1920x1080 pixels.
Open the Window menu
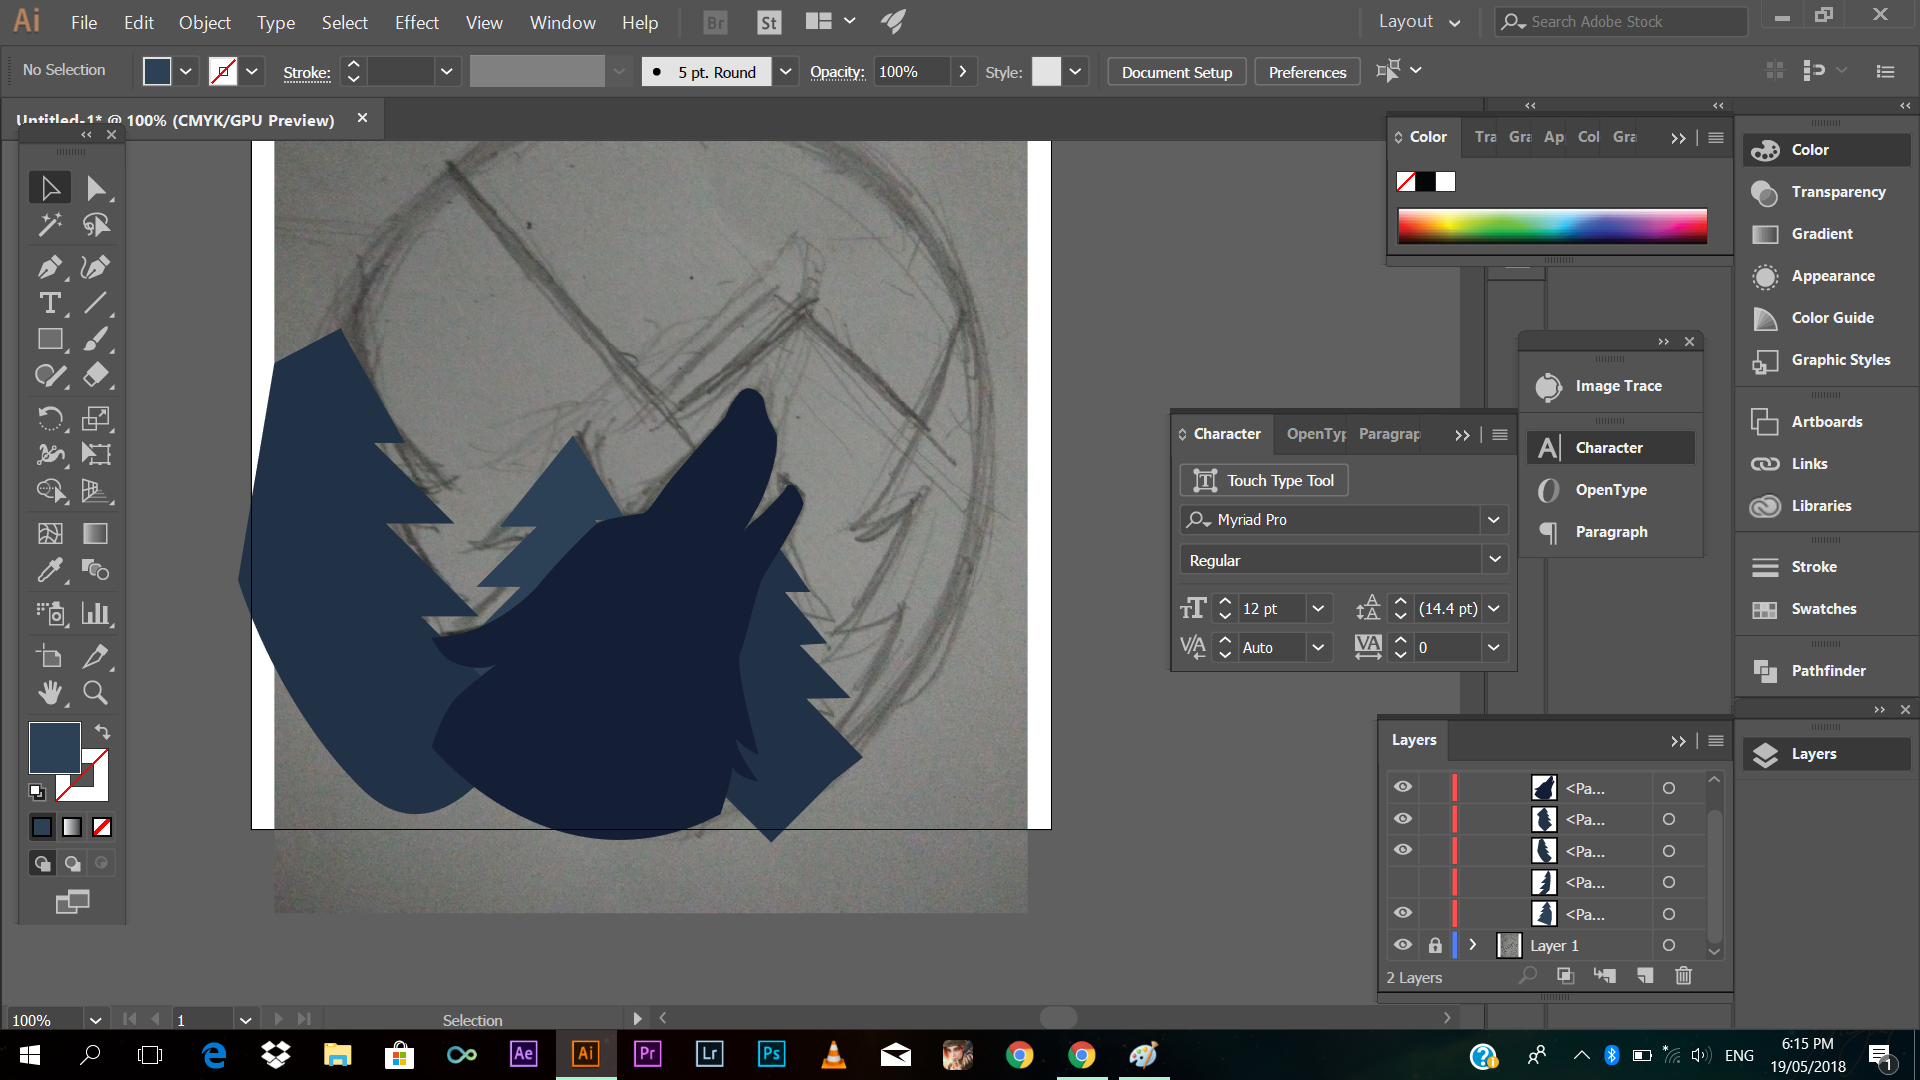point(562,22)
